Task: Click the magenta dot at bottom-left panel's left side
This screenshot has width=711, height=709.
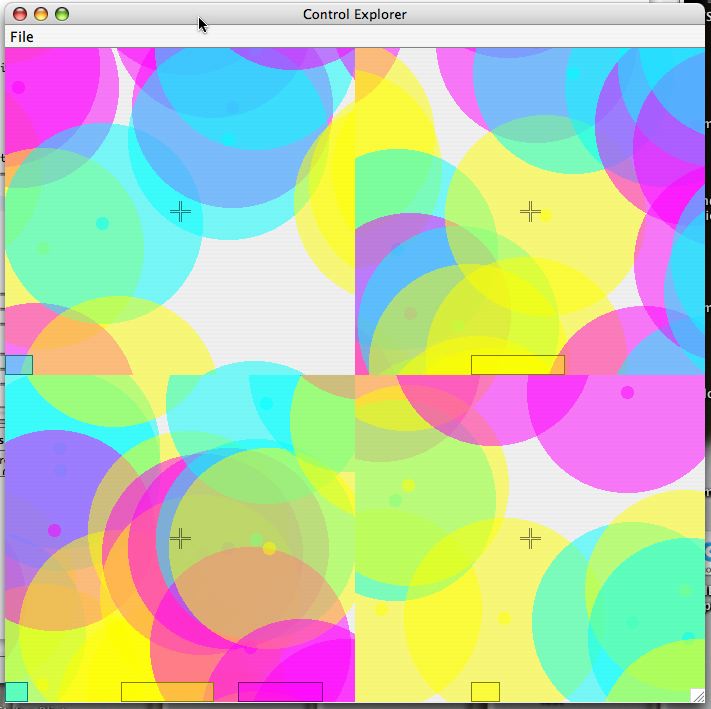Action: [x=54, y=530]
